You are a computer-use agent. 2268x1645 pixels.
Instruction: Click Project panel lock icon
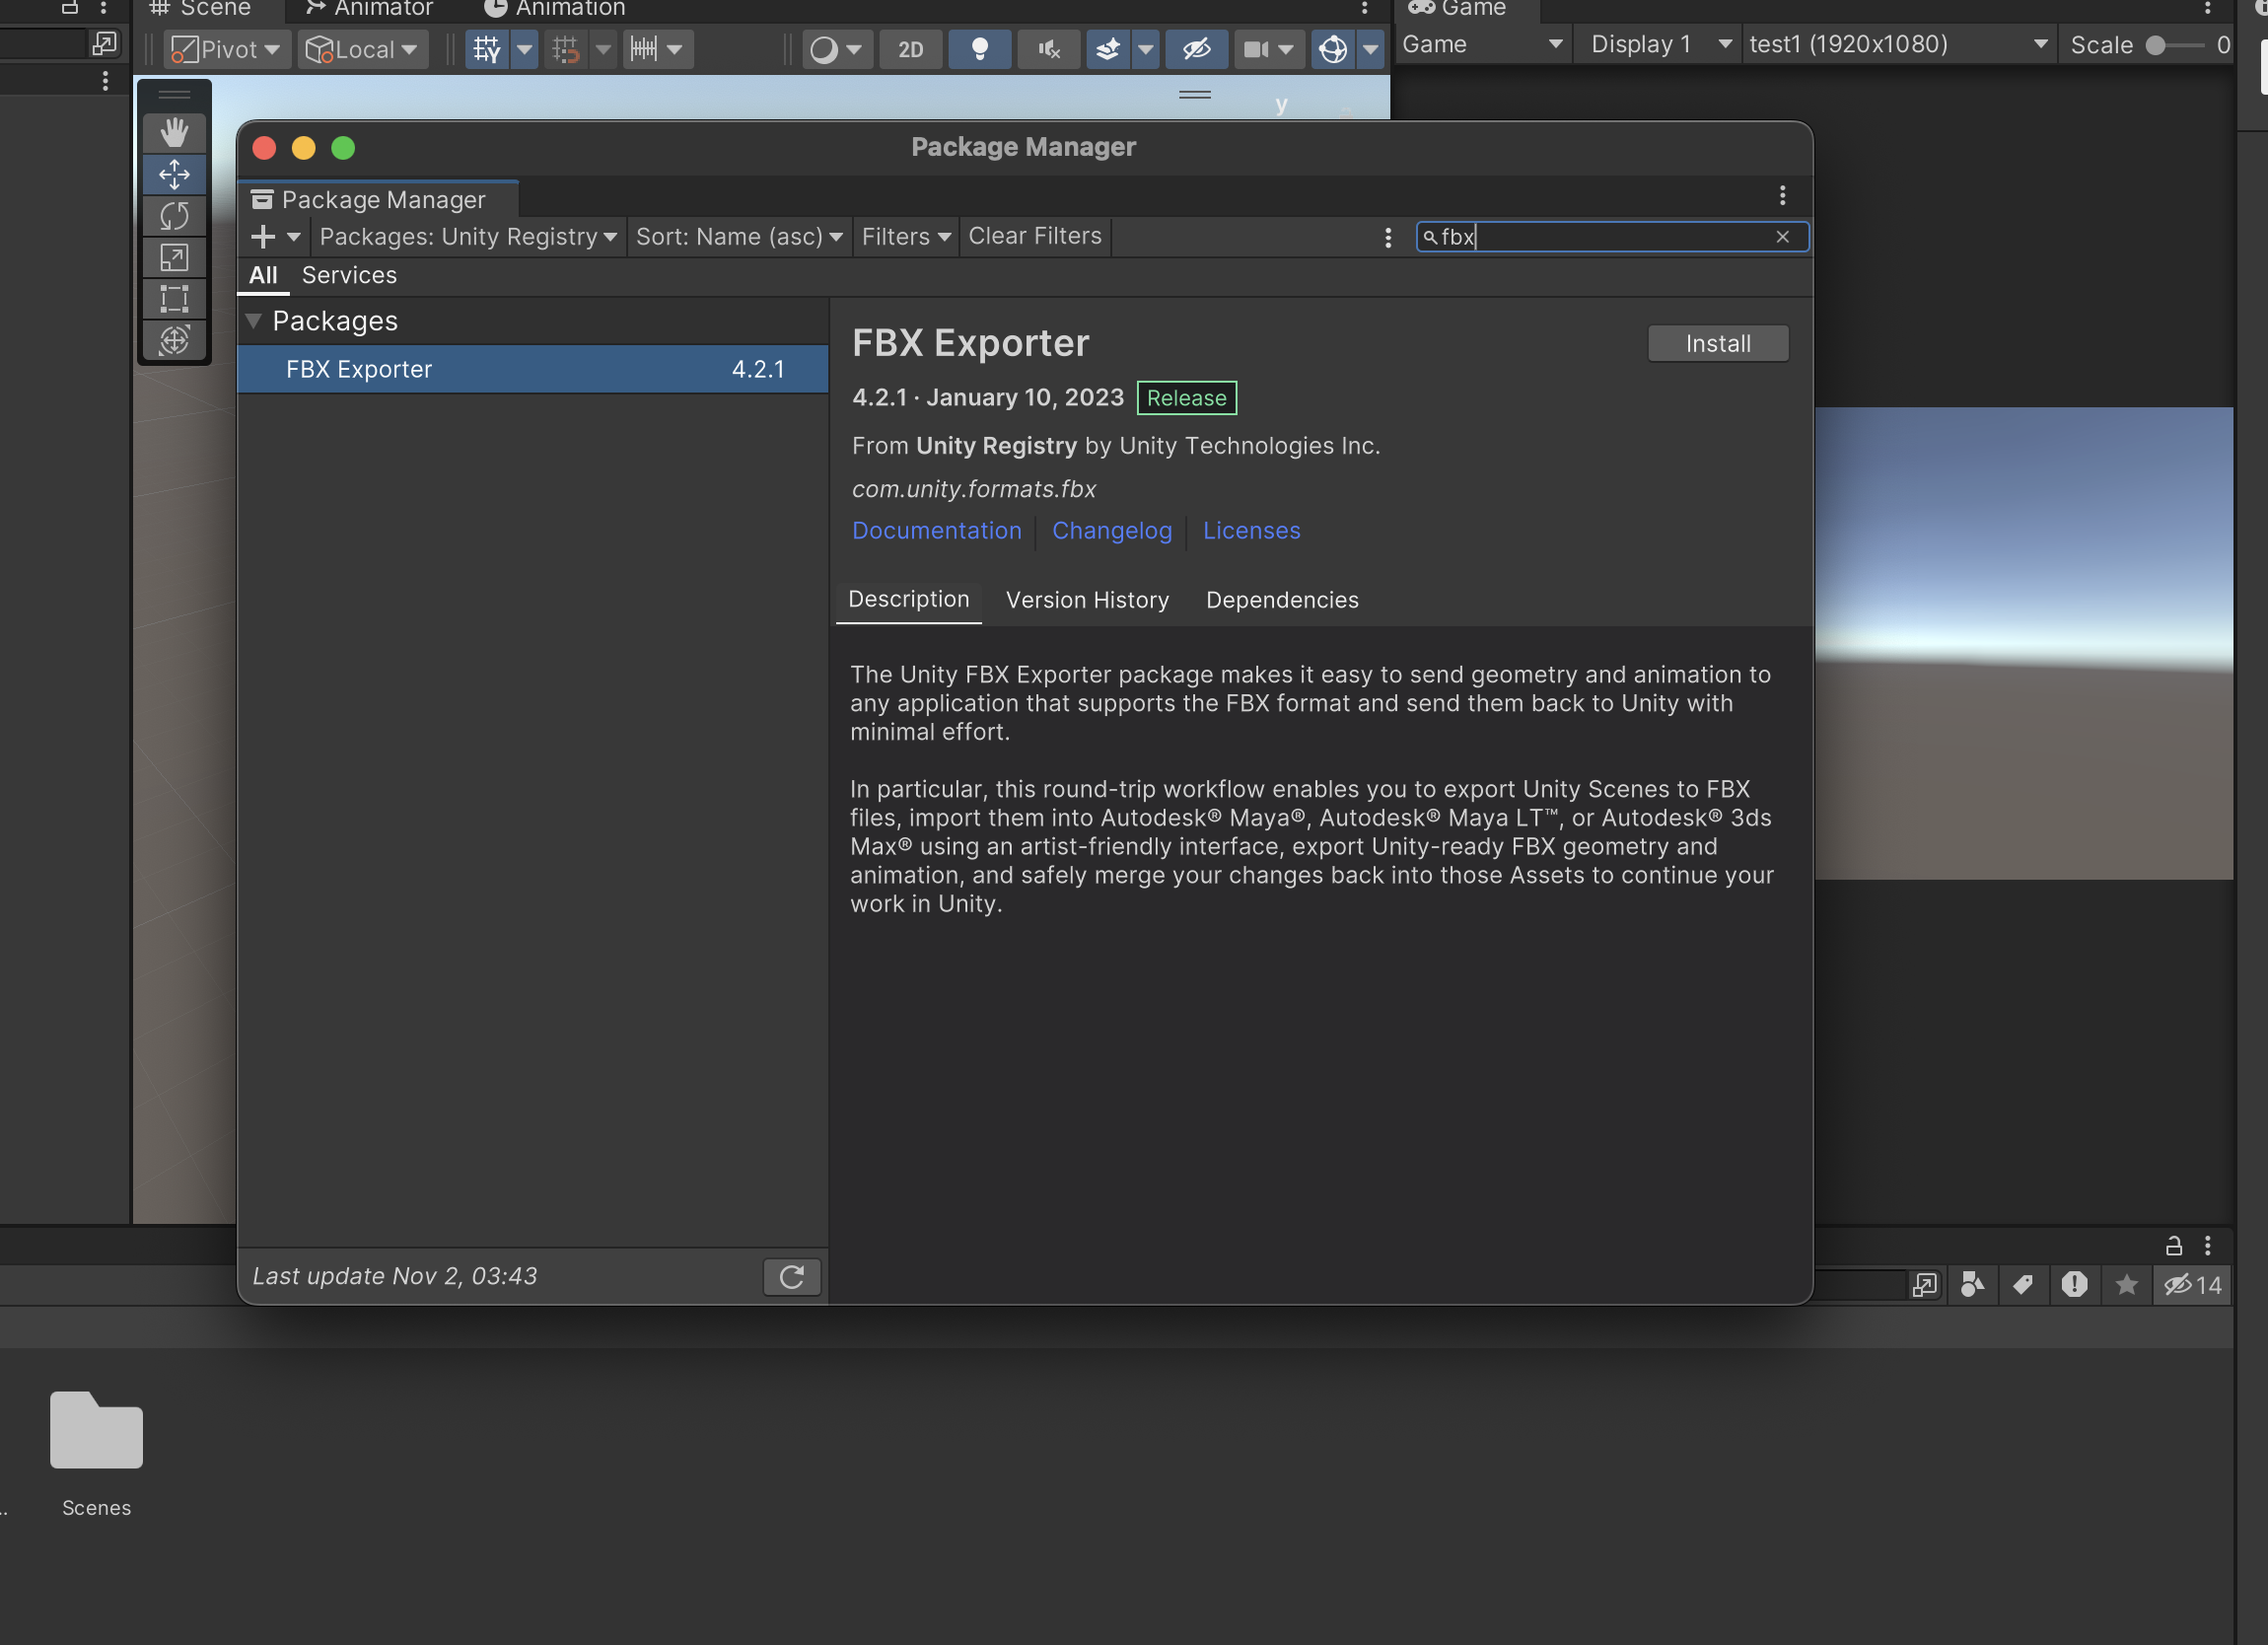click(2174, 1246)
